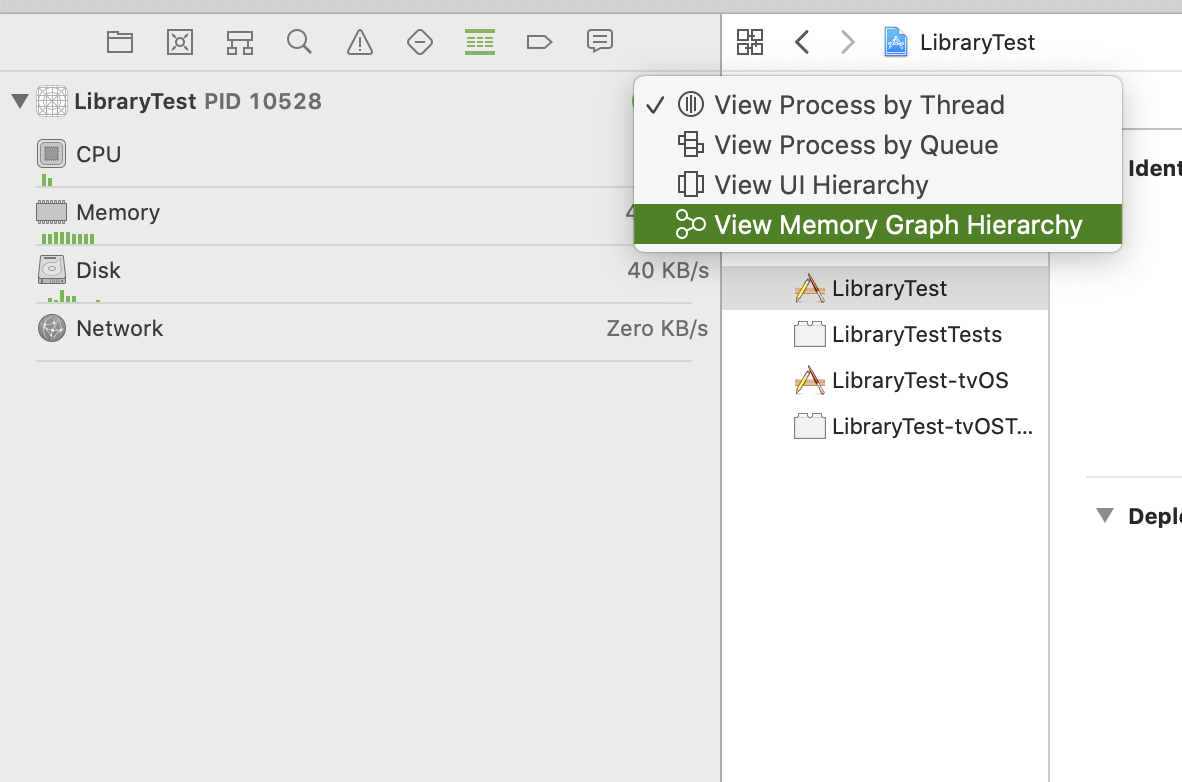The image size is (1182, 782).
Task: Open the Source Control navigator icon
Action: coord(179,41)
